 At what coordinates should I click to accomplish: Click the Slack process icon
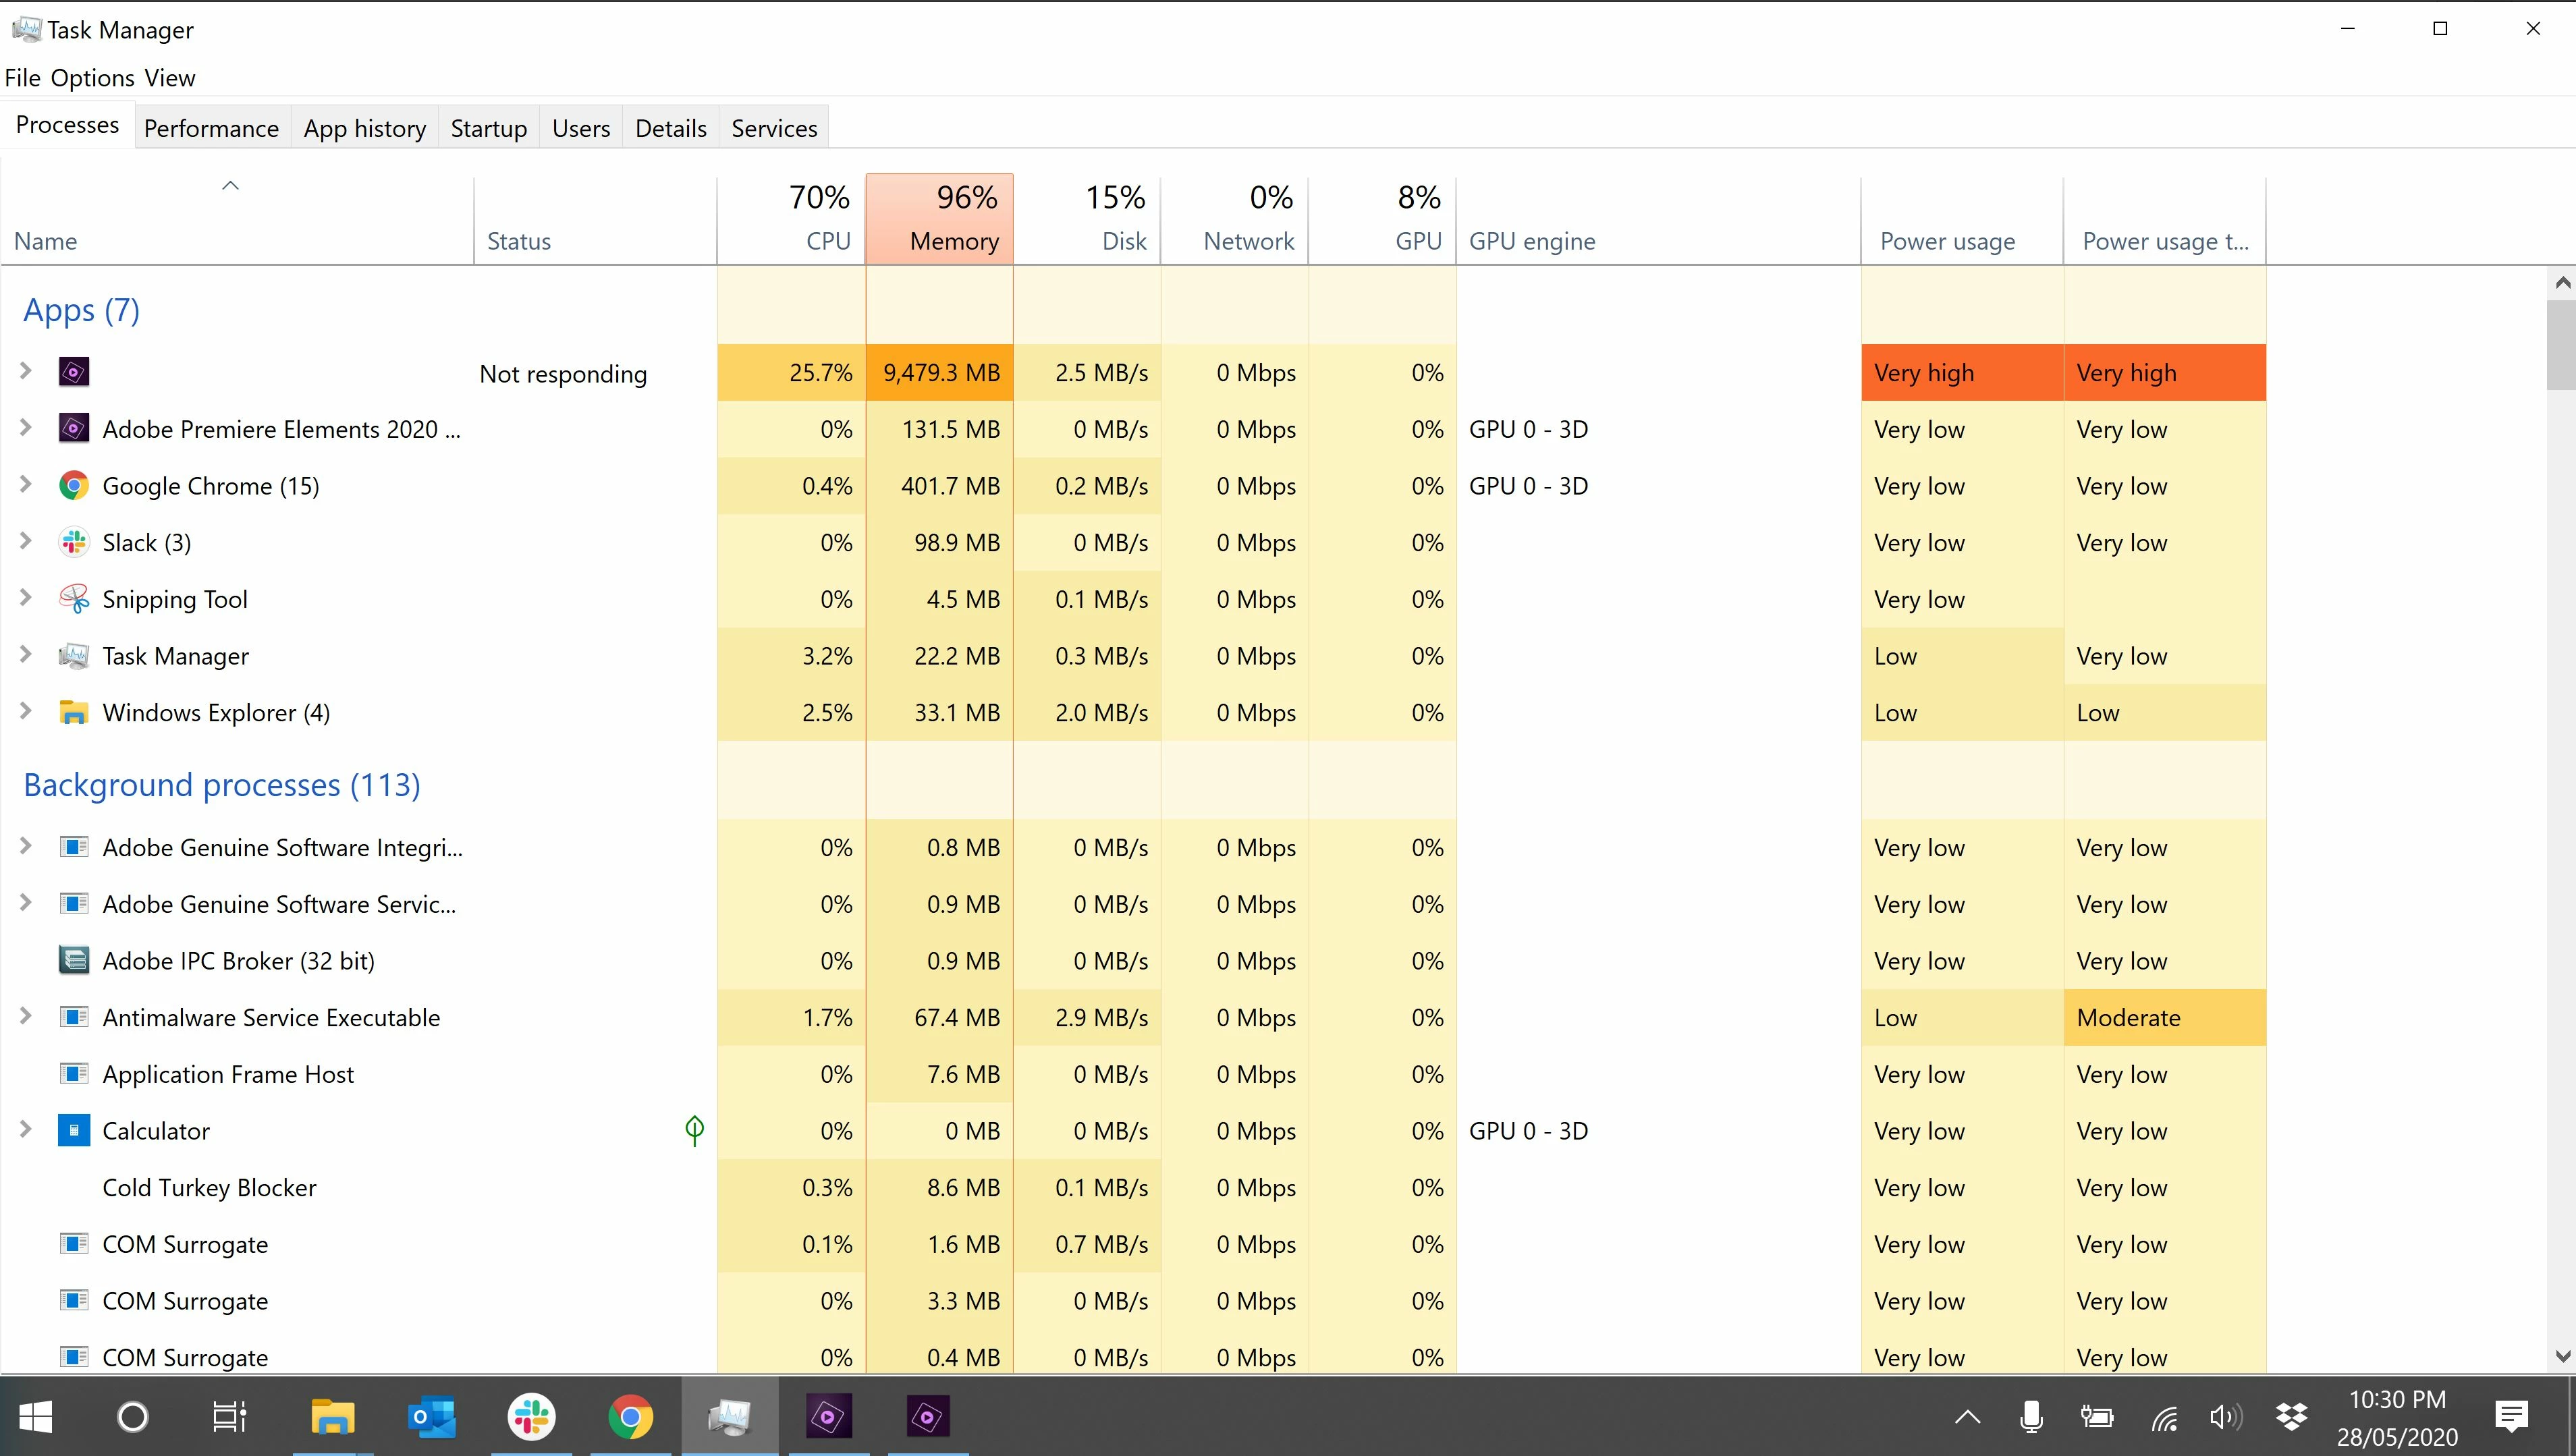(73, 543)
